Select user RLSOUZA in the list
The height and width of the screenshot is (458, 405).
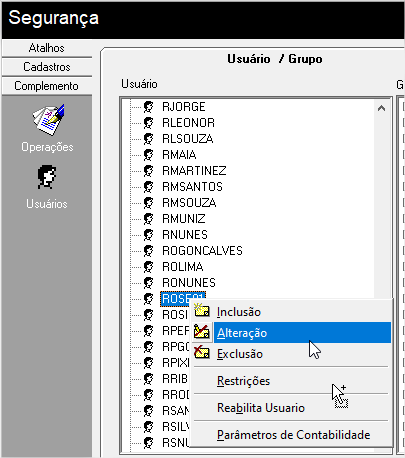pos(188,139)
